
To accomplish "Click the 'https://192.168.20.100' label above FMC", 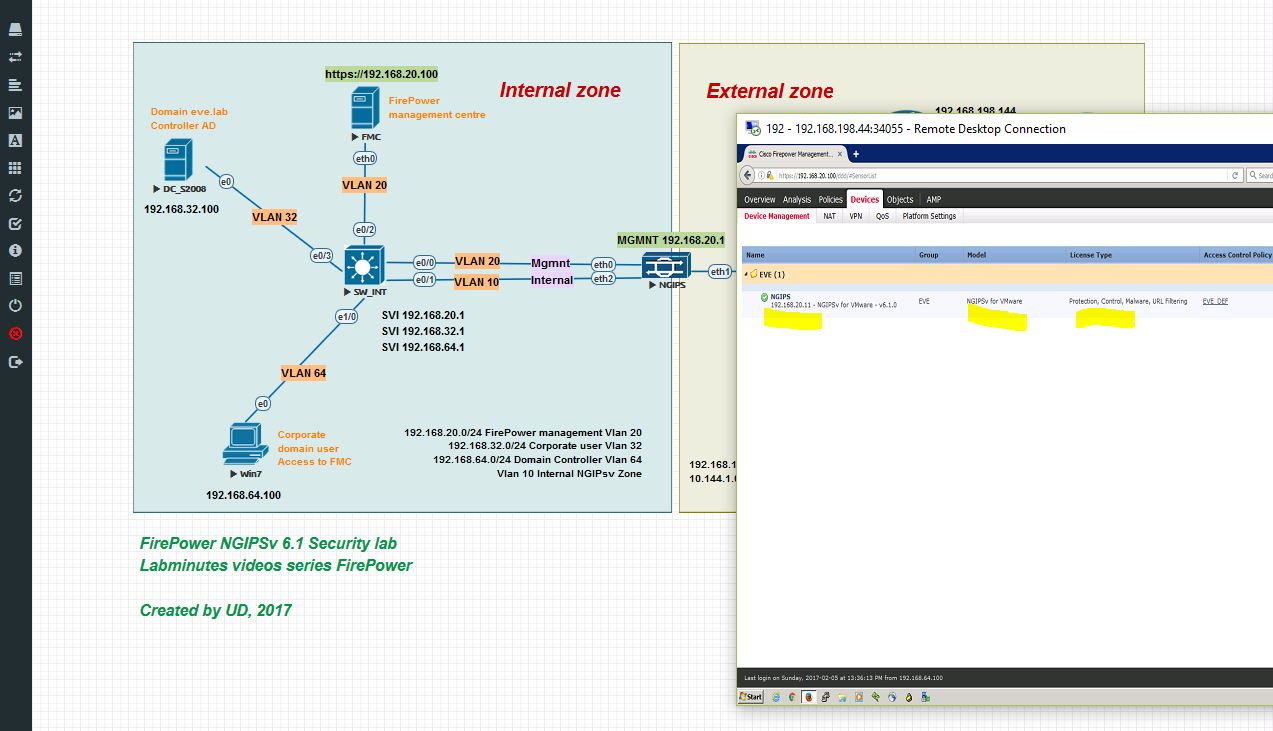I will tap(382, 74).
